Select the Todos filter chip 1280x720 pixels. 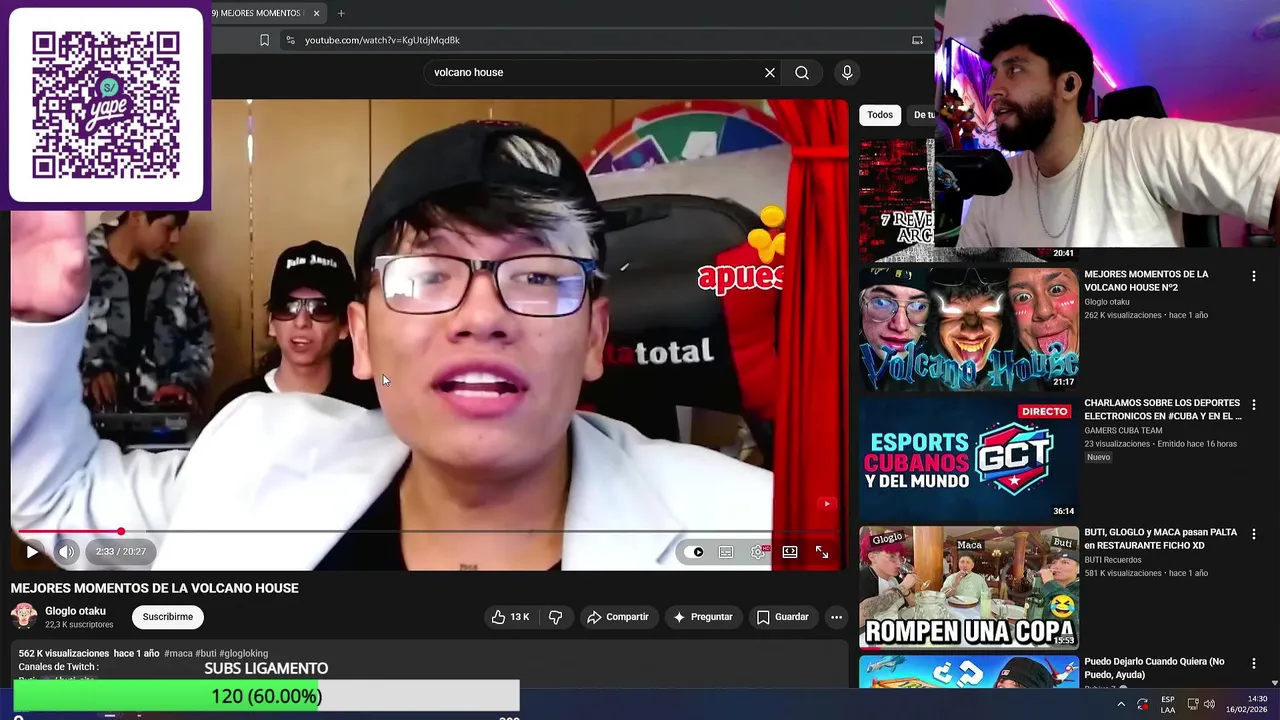coord(880,115)
